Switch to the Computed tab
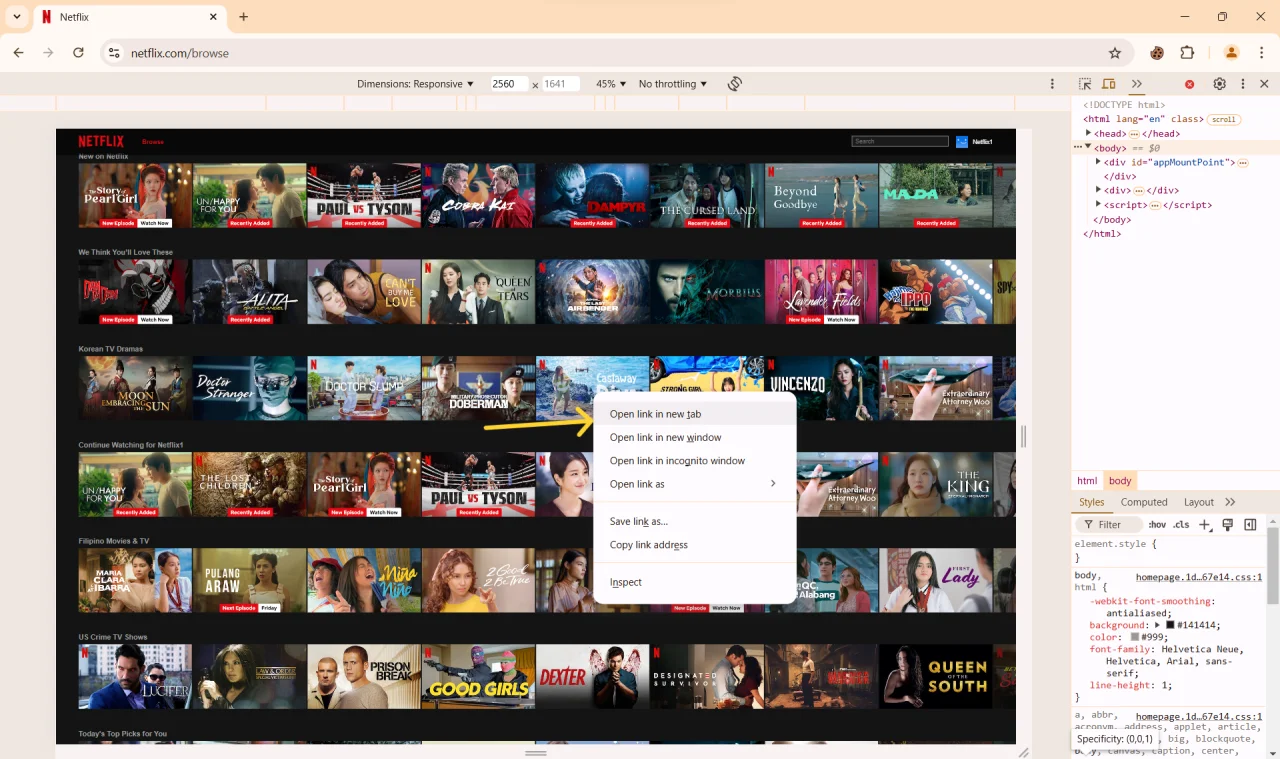1280x759 pixels. click(1144, 502)
